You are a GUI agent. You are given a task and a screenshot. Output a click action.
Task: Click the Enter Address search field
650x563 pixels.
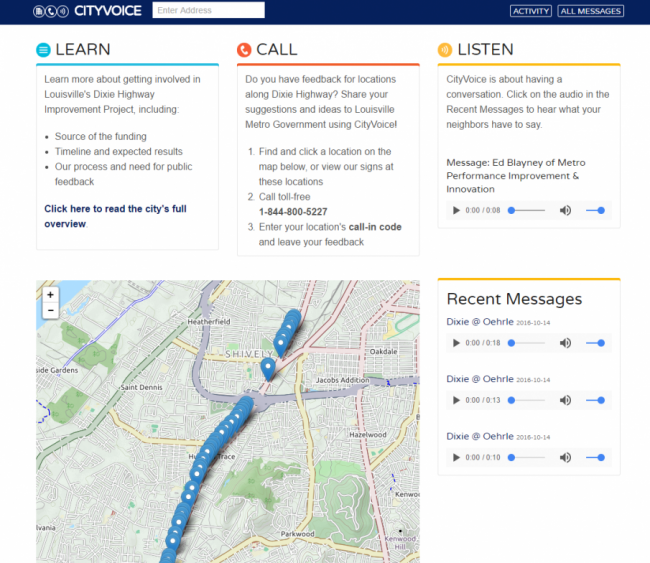click(x=209, y=10)
